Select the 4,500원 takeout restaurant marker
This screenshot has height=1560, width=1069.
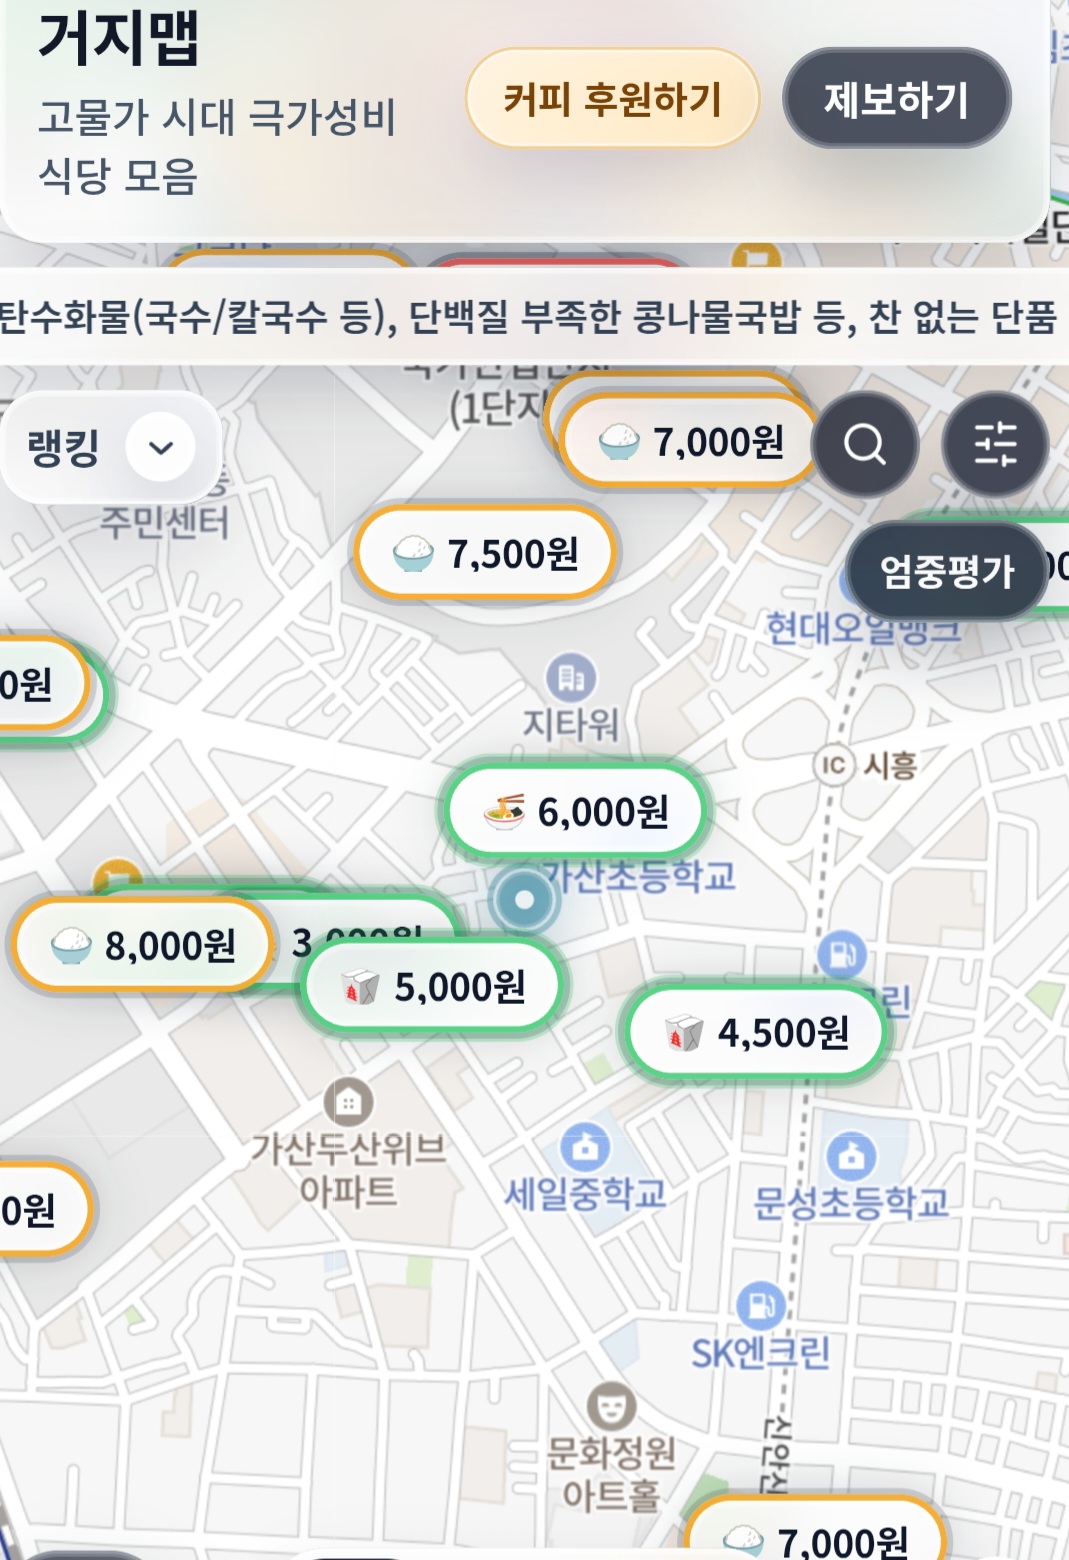coord(756,1033)
